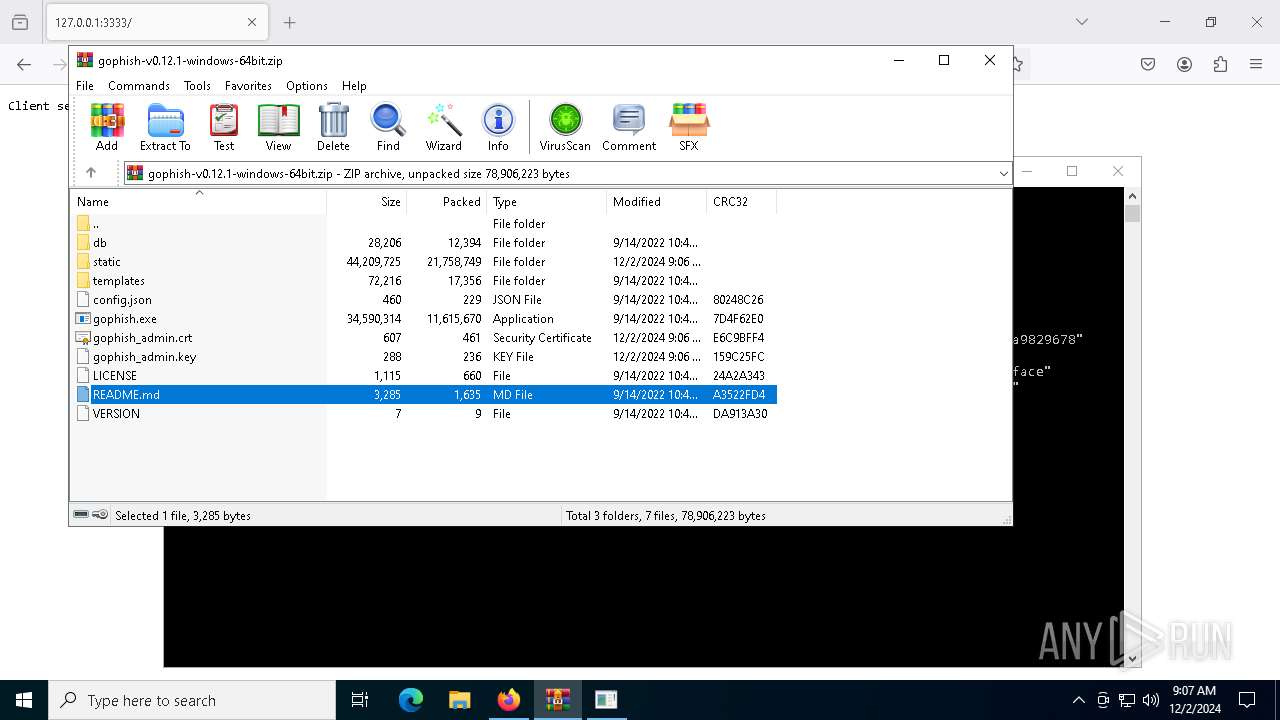Select the static folder
The height and width of the screenshot is (720, 1280).
click(424, 262)
